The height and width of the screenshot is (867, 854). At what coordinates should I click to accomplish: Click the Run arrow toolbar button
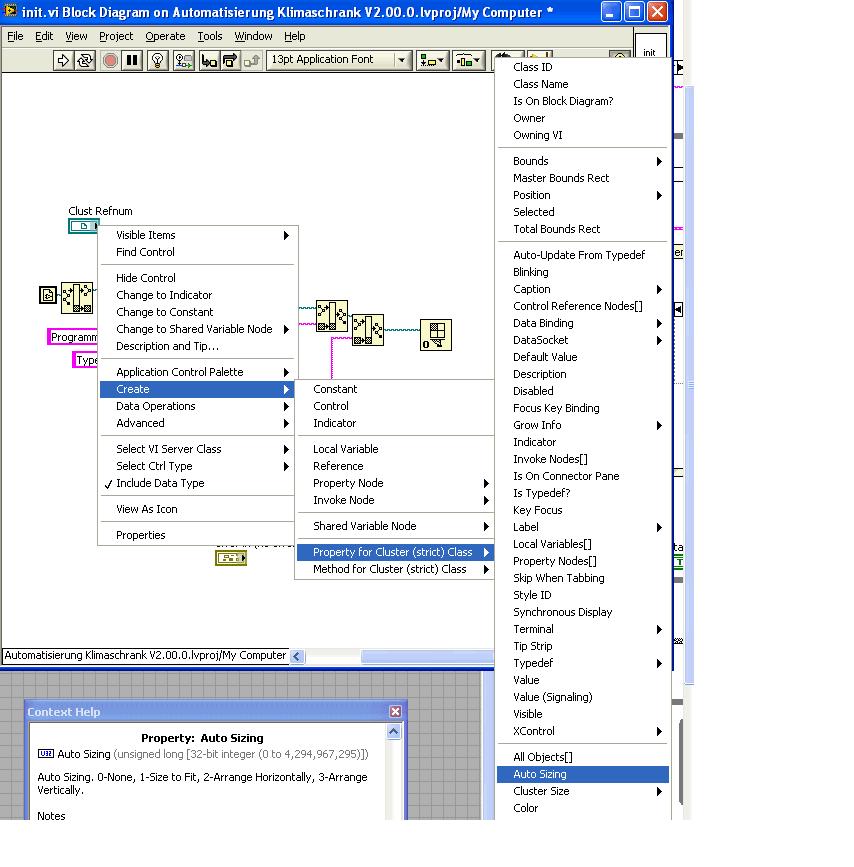(63, 60)
